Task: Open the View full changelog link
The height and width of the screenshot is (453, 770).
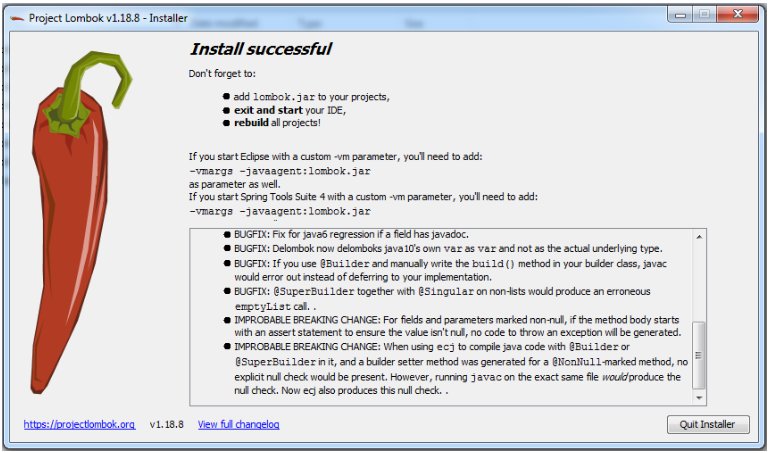Action: [x=239, y=425]
